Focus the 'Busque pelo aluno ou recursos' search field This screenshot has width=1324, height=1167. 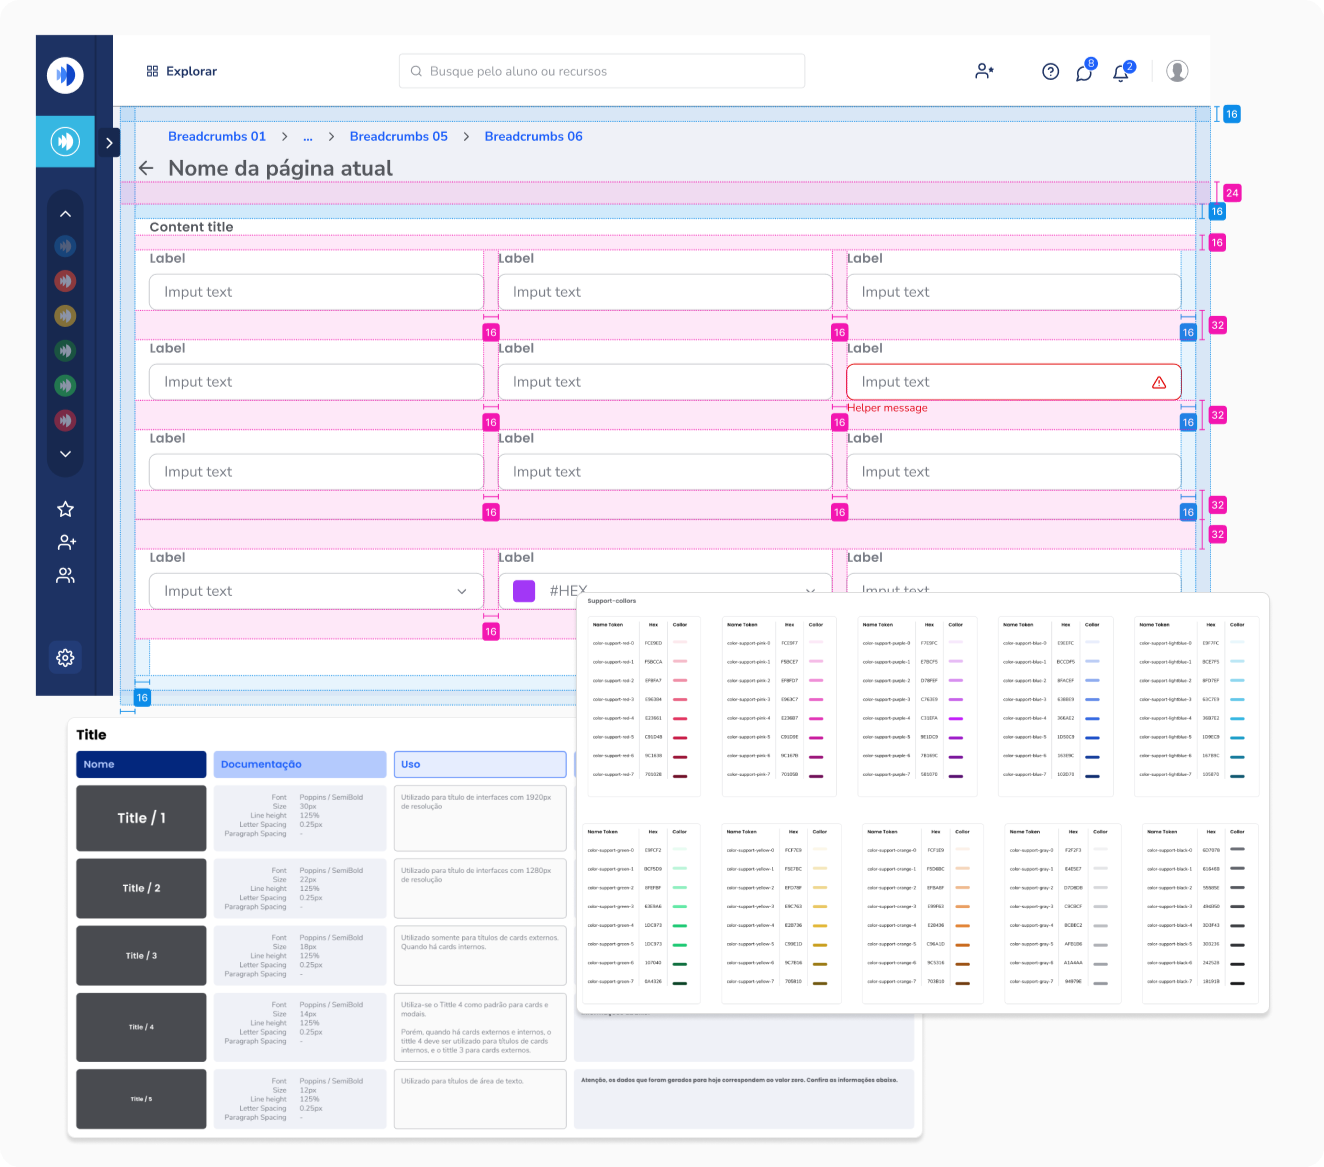pos(602,71)
